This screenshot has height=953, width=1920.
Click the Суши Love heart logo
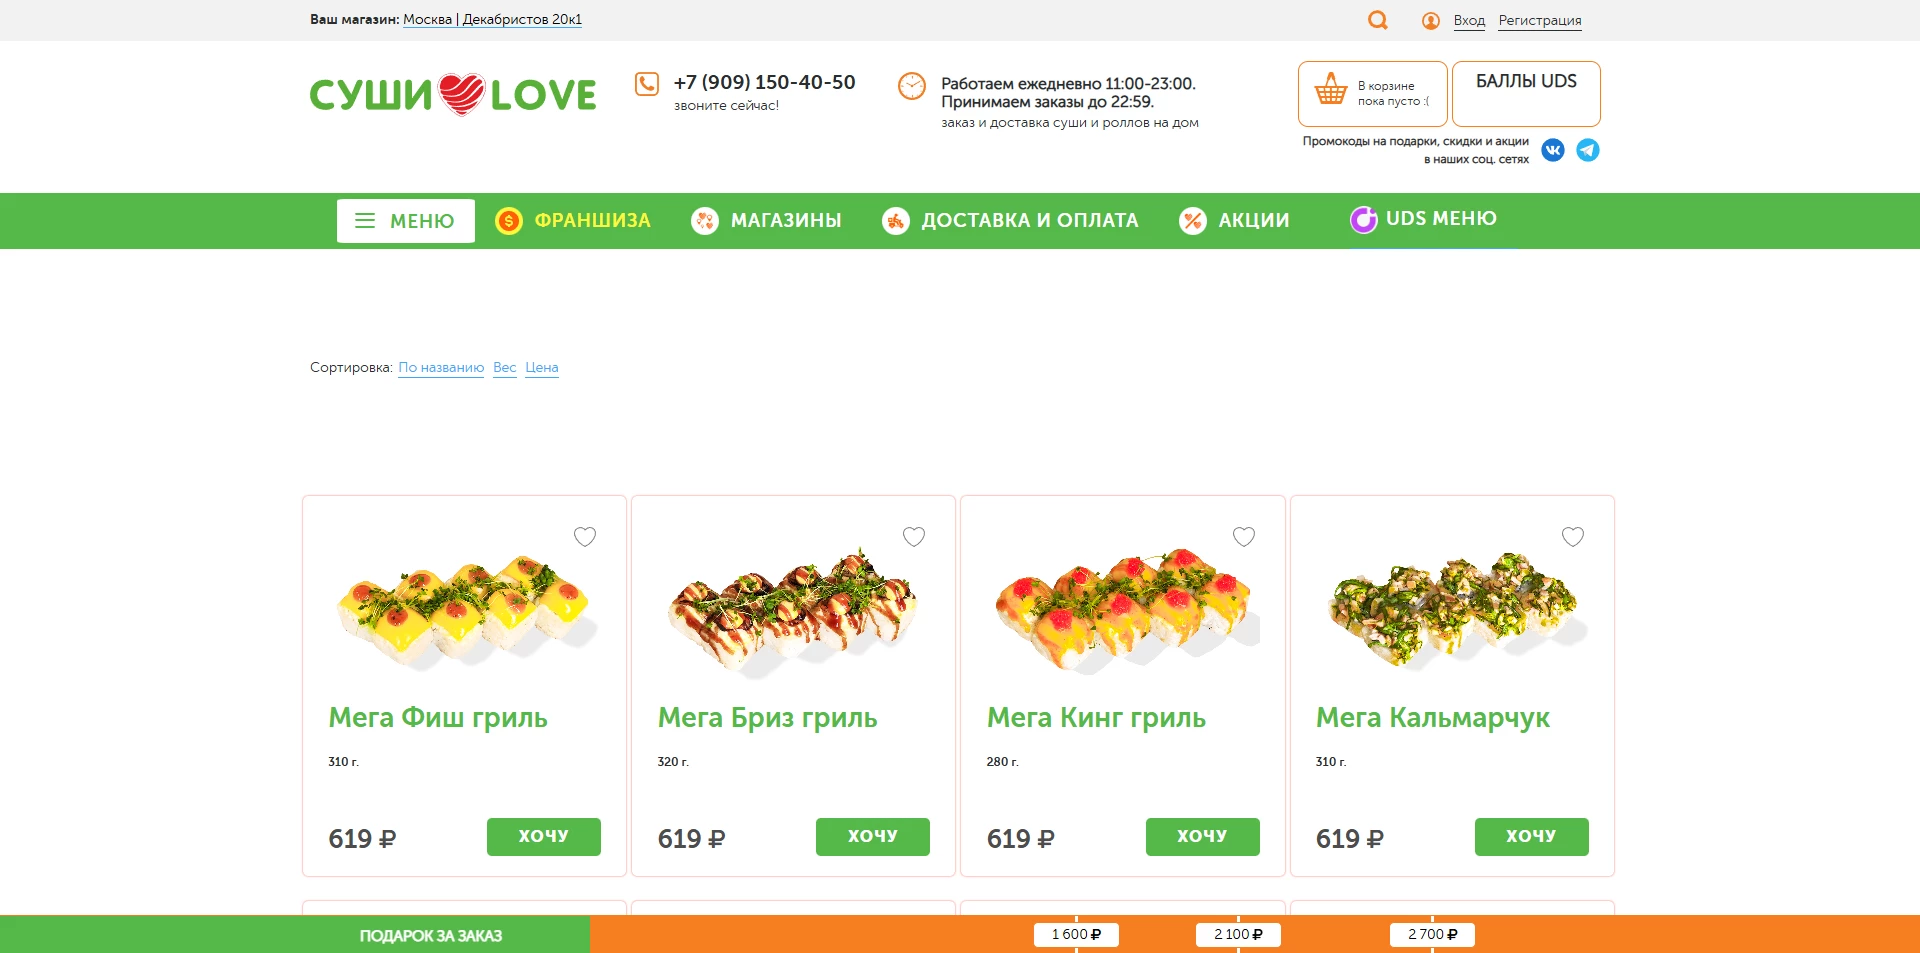point(453,94)
